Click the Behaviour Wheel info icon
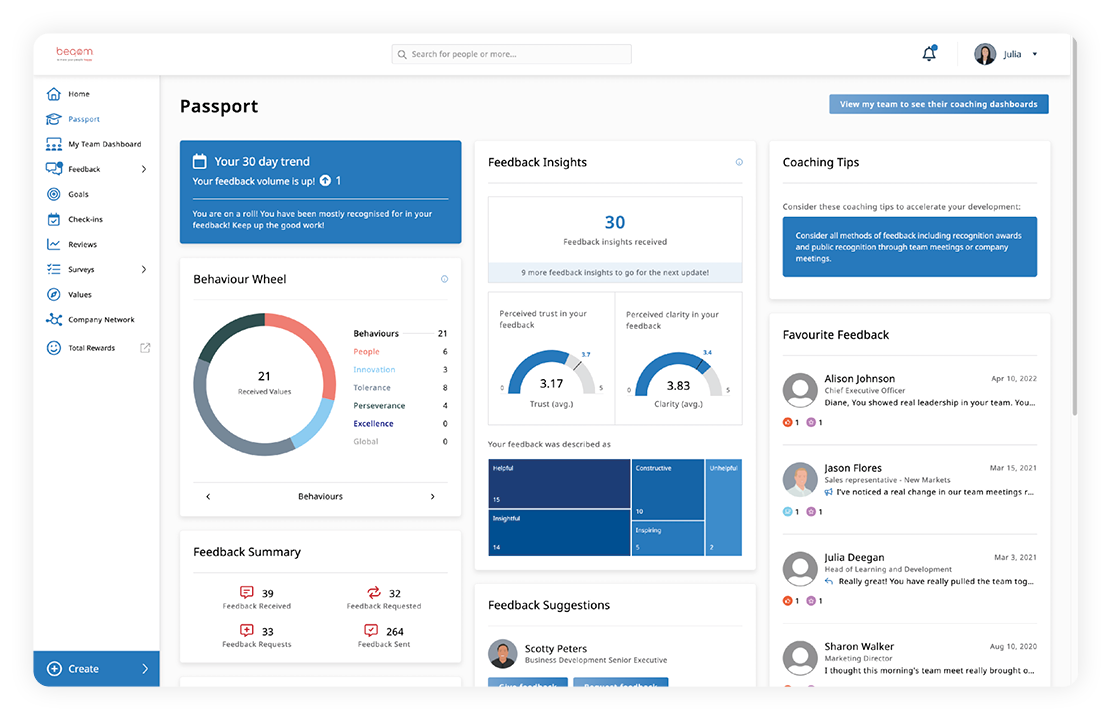Viewport: 1112px width, 720px height. click(x=445, y=279)
